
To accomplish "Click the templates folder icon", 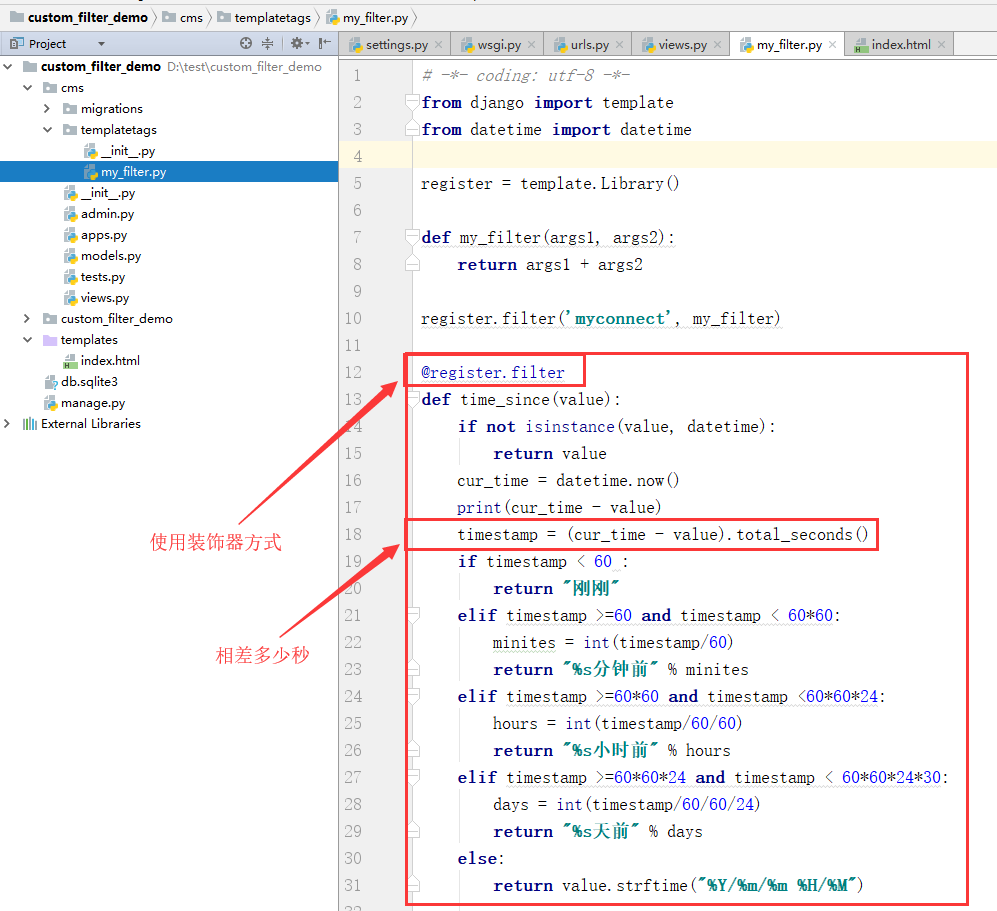I will click(x=50, y=339).
